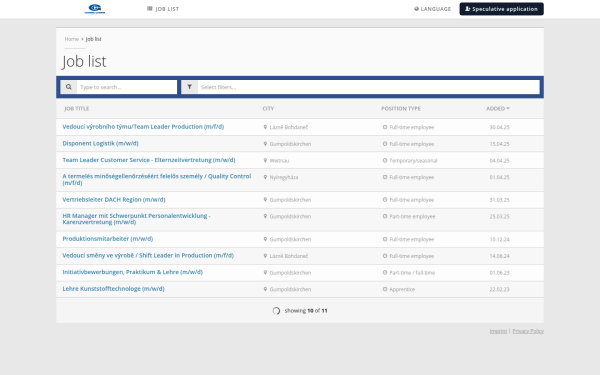Click clock icon in Produktionsmitarbeiter row
600x375 pixels.
385,239
